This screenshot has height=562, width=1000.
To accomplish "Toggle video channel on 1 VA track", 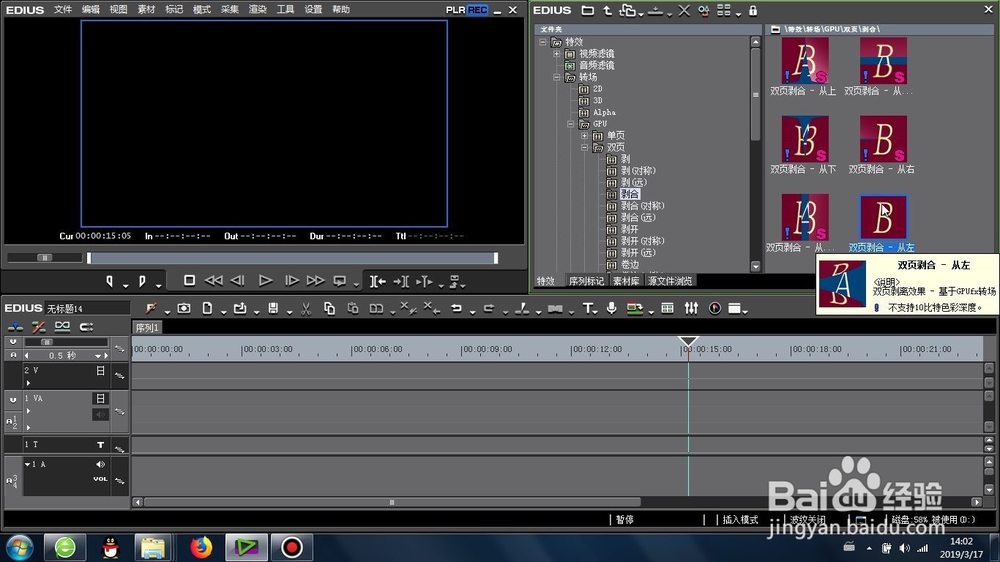I will pyautogui.click(x=100, y=399).
